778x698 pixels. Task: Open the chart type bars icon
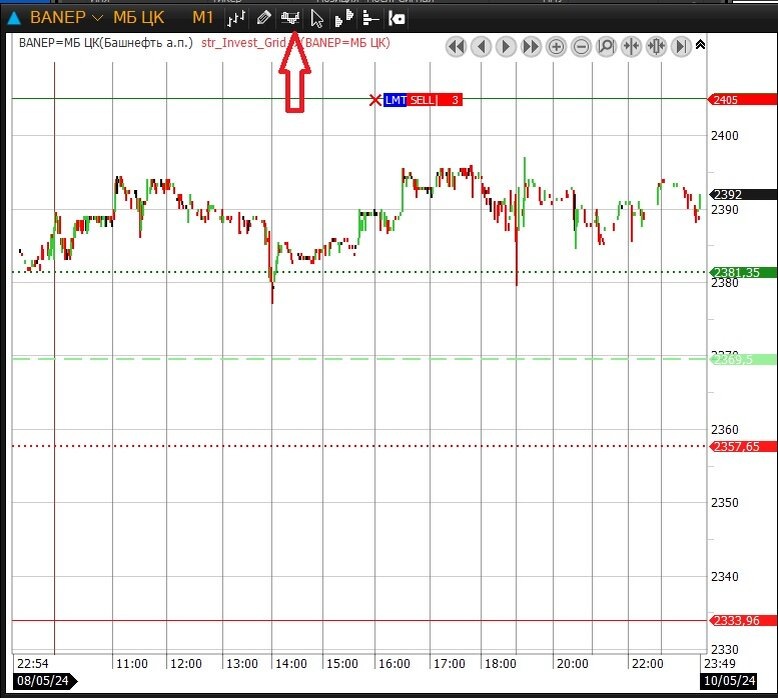pos(236,19)
